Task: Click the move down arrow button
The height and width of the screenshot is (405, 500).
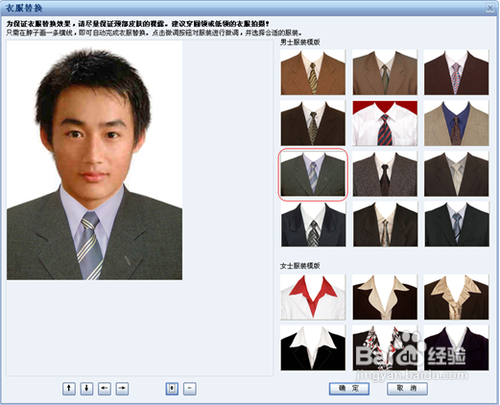Action: 87,388
